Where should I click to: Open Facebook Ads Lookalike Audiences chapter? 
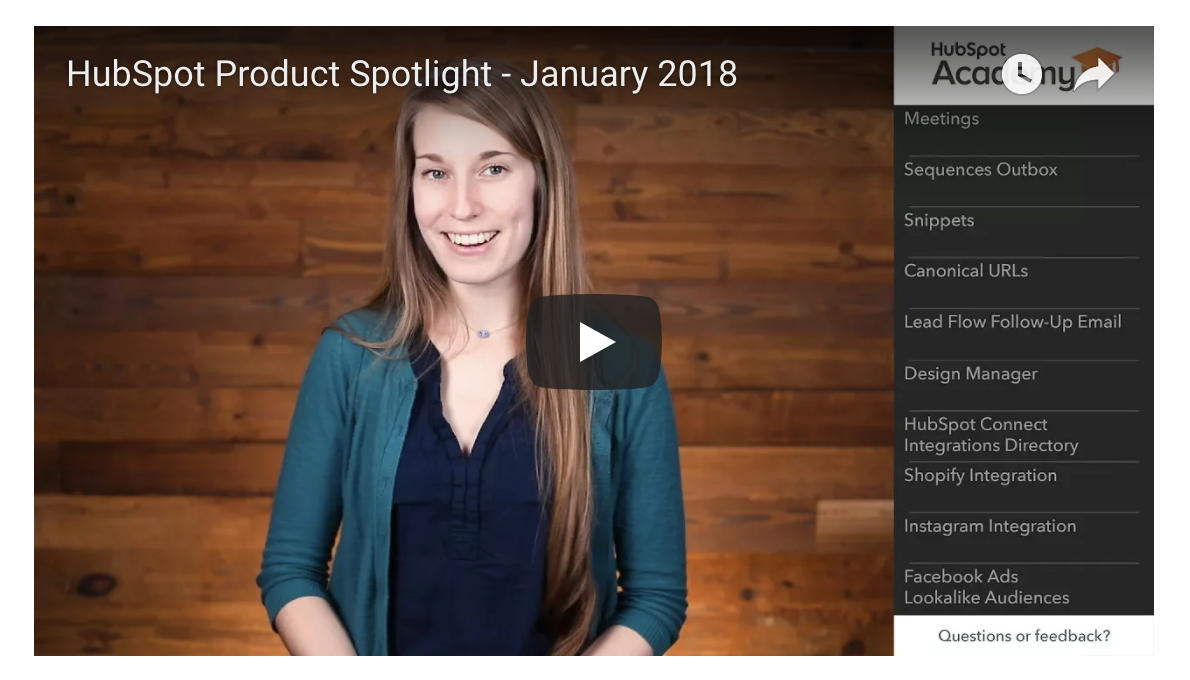(x=986, y=587)
